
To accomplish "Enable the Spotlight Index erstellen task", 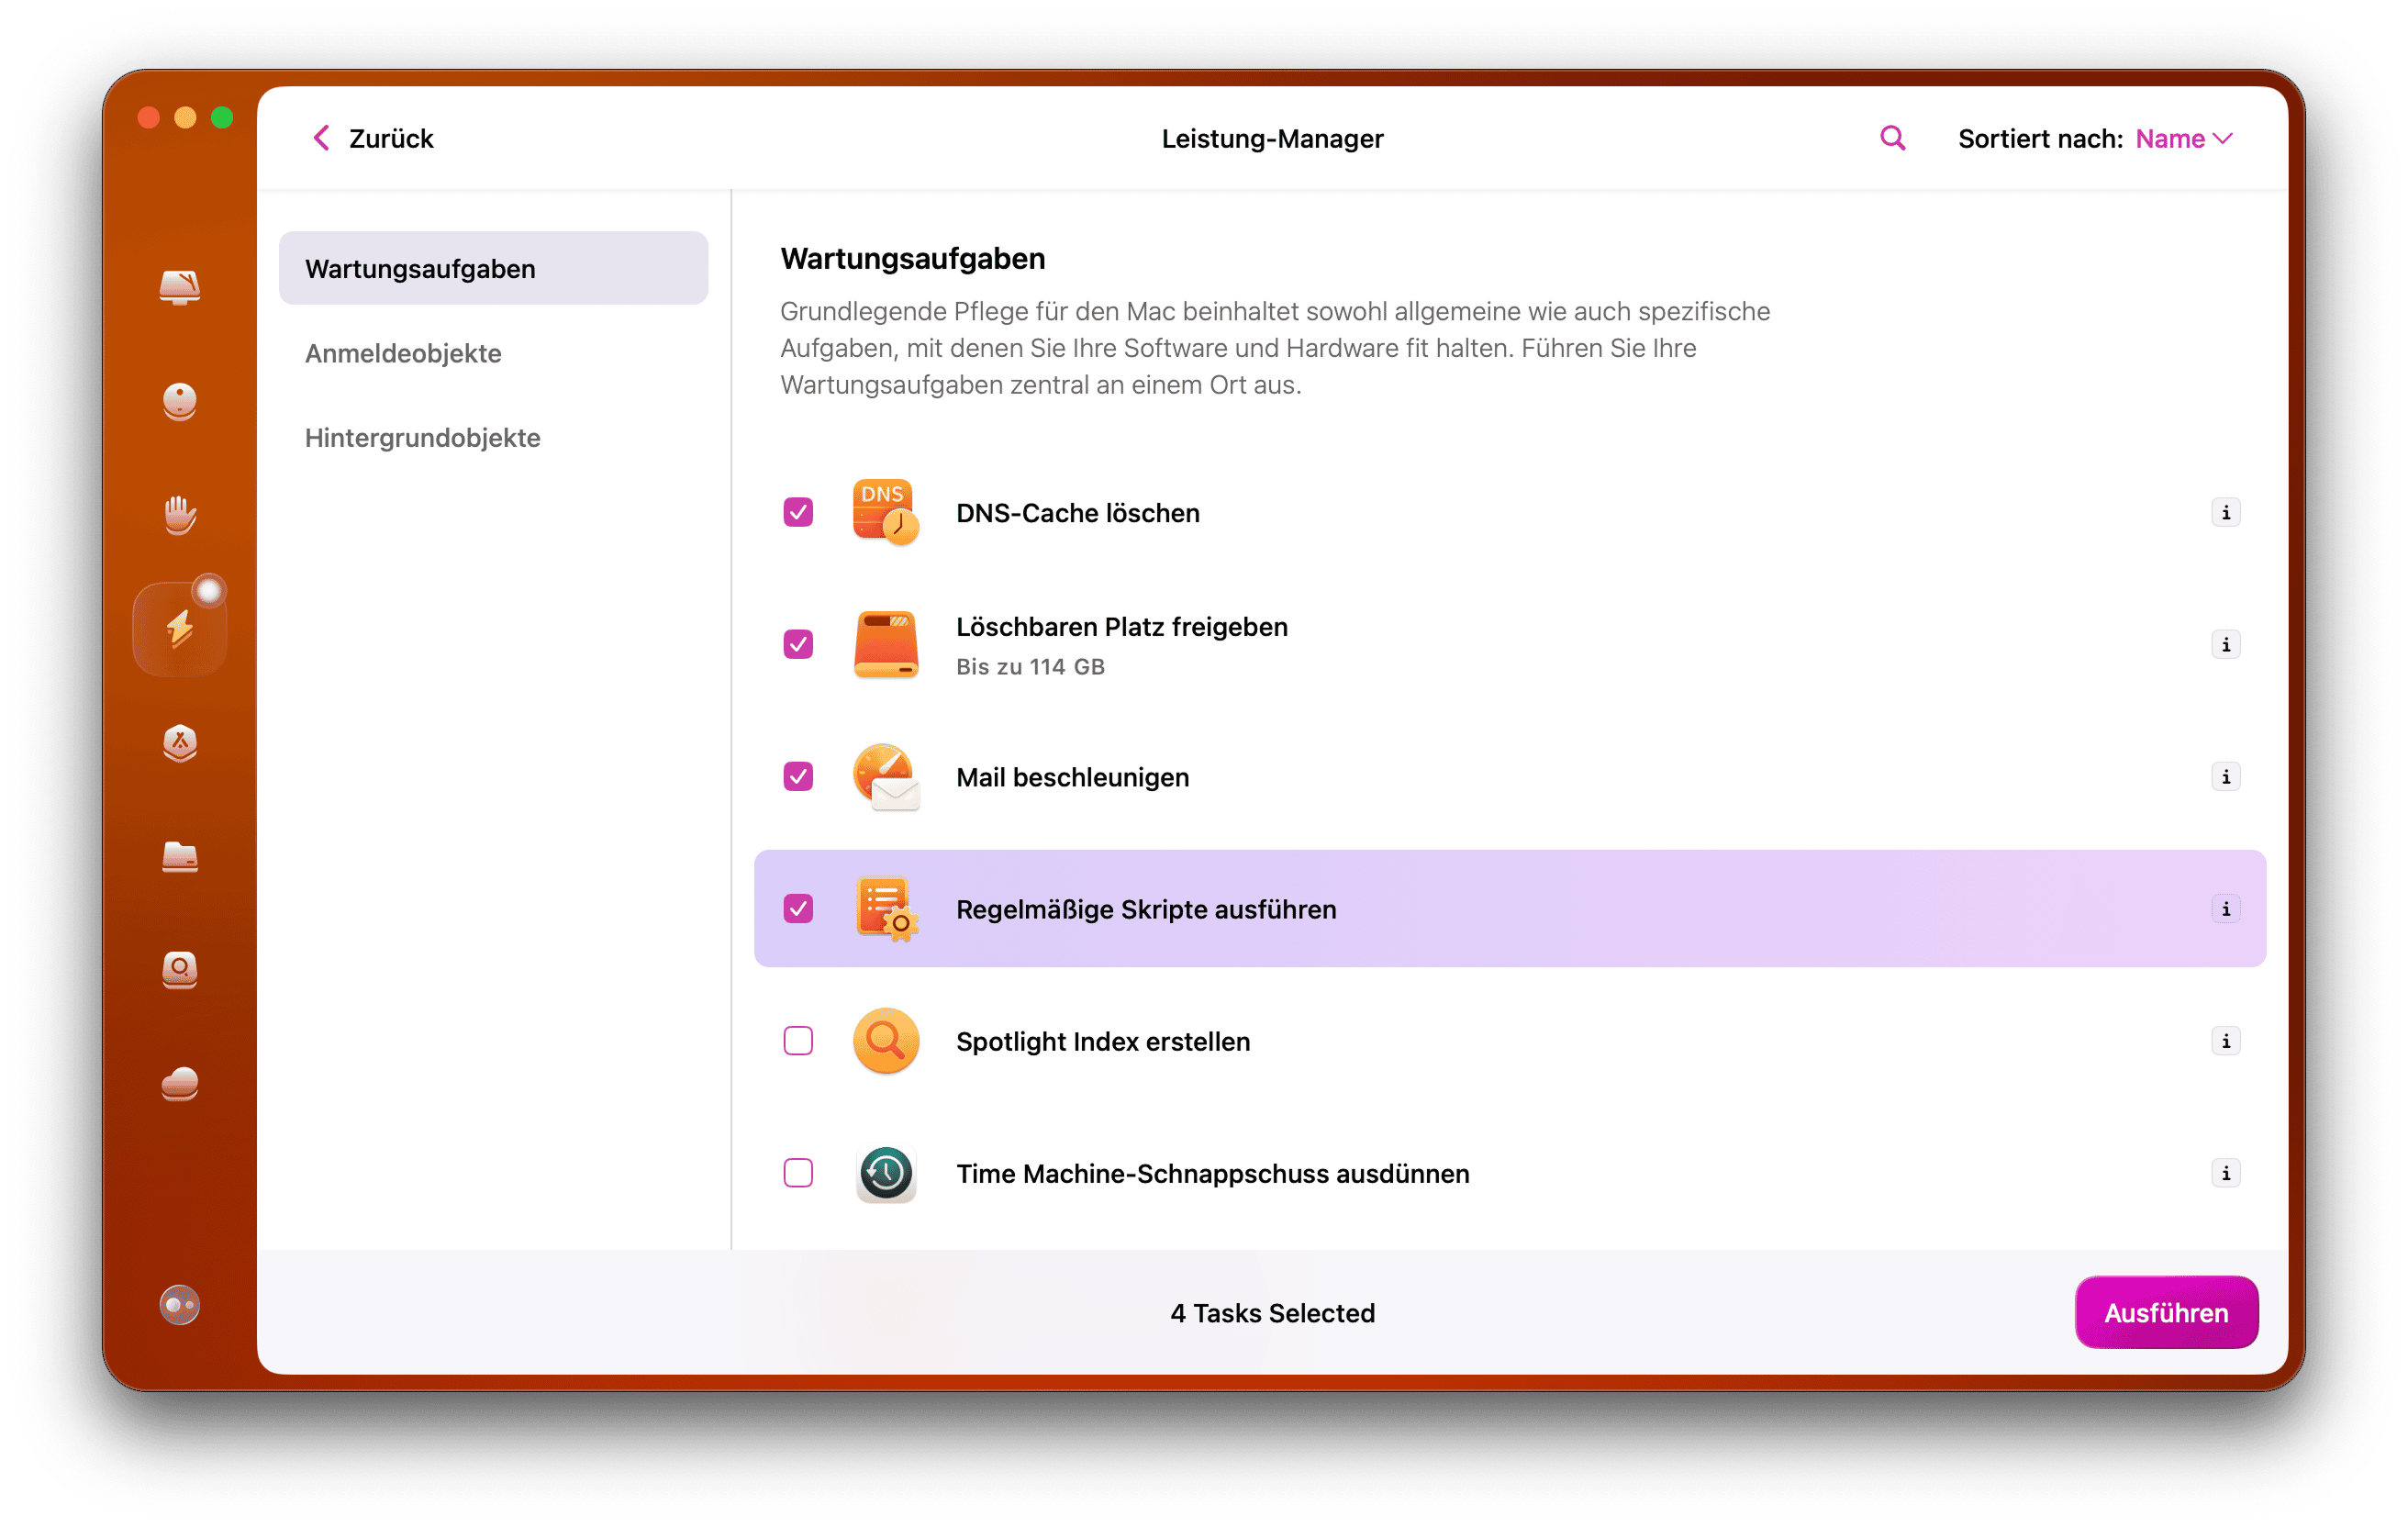I will click(x=797, y=1041).
